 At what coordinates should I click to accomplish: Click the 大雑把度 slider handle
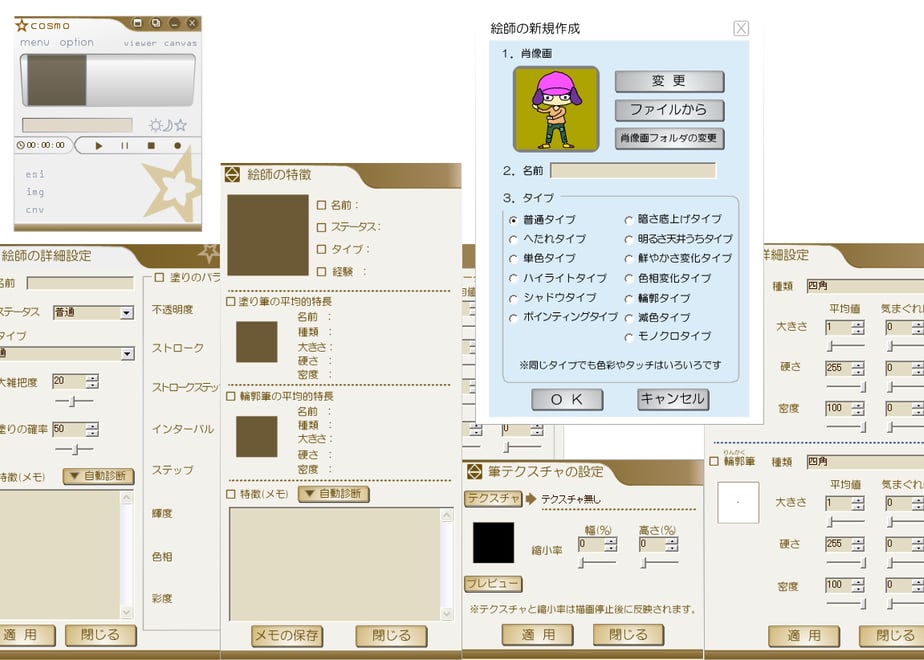point(72,402)
